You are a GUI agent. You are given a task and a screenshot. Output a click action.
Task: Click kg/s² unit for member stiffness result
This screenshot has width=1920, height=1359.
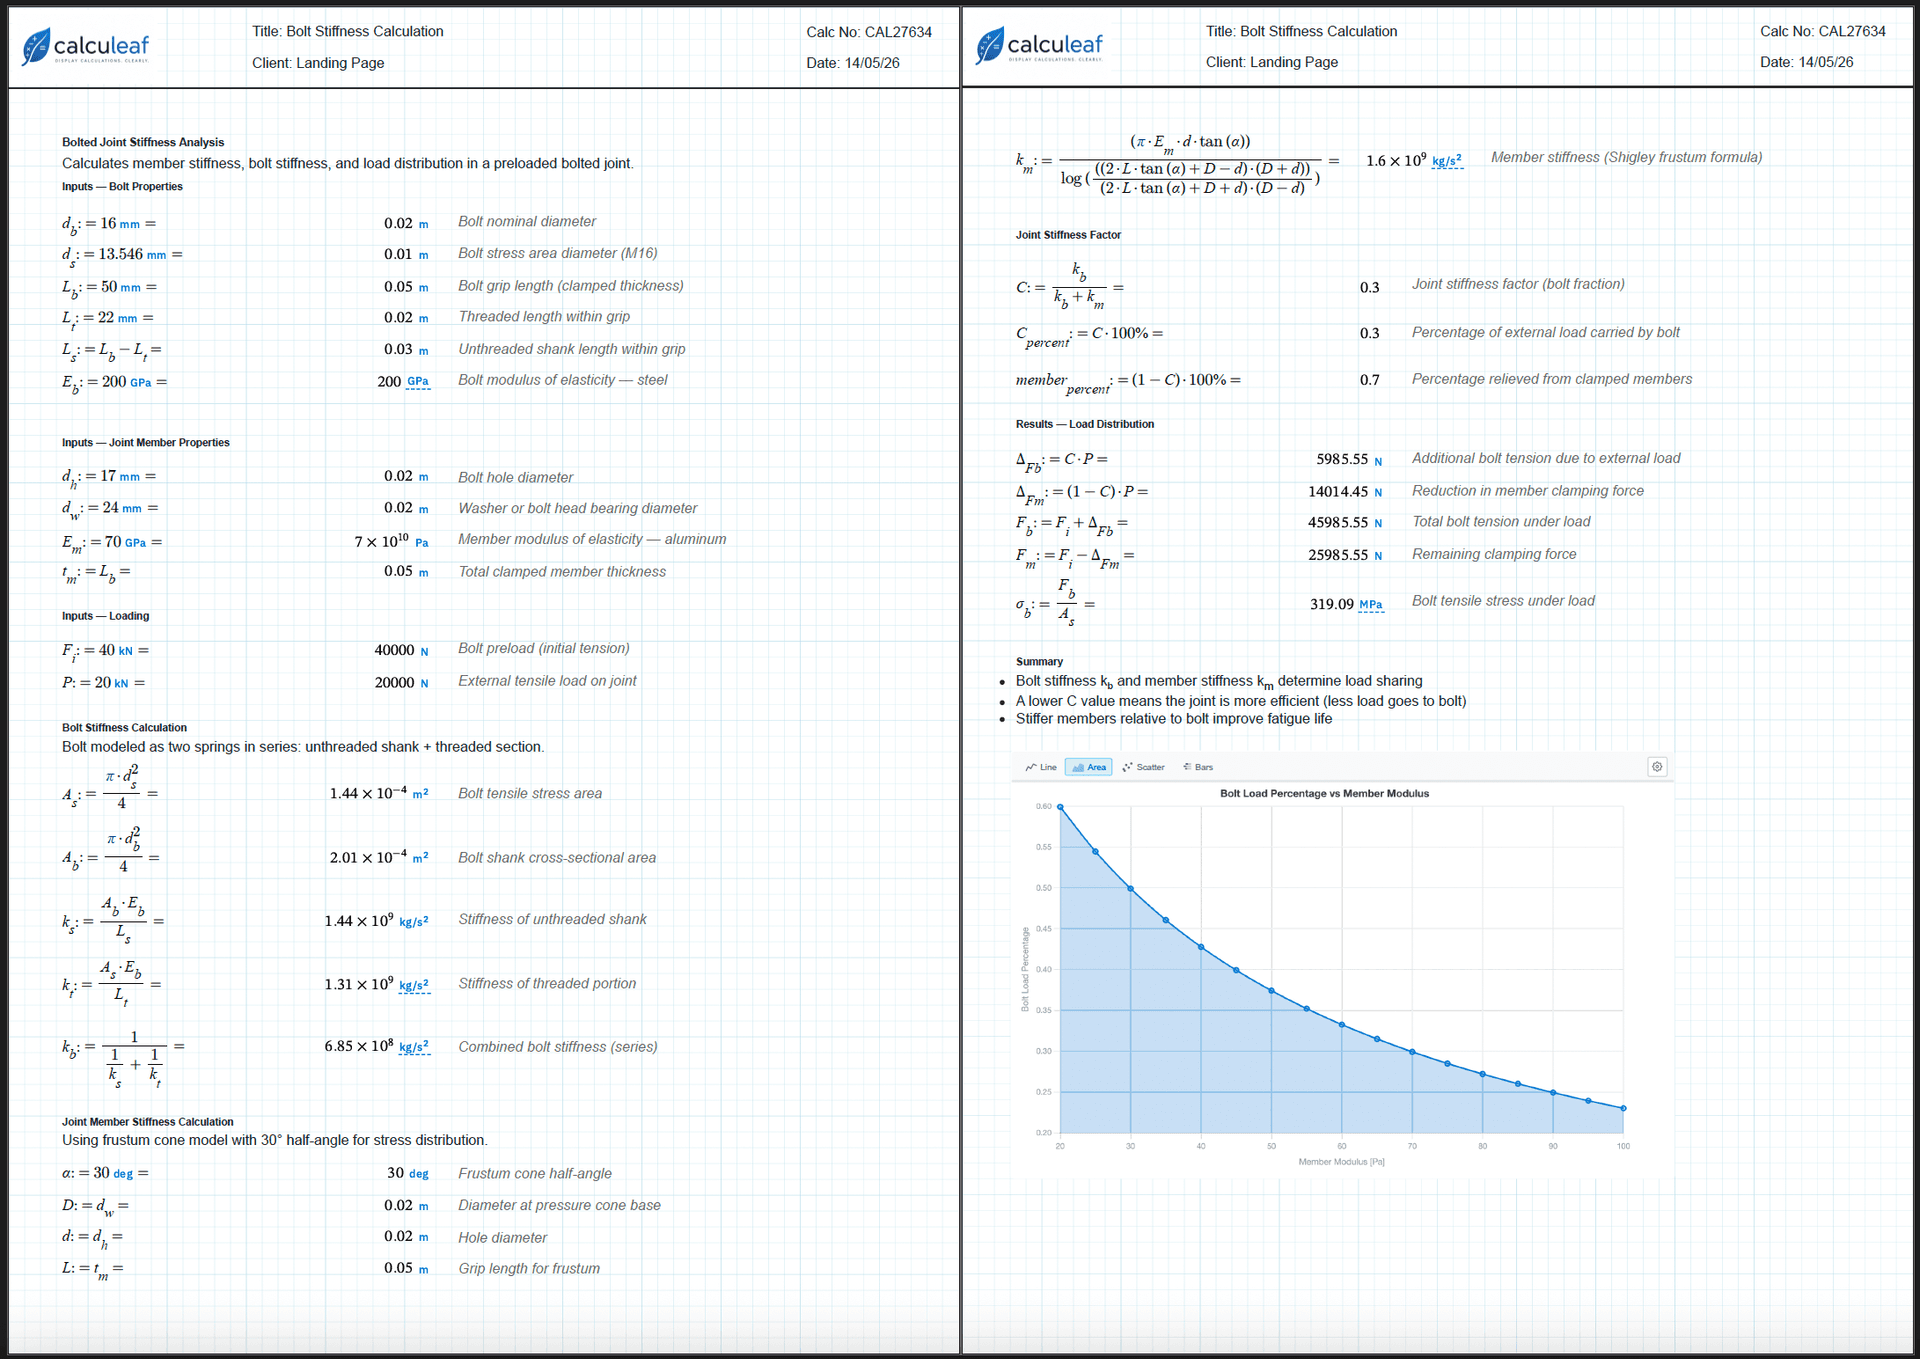(1447, 161)
